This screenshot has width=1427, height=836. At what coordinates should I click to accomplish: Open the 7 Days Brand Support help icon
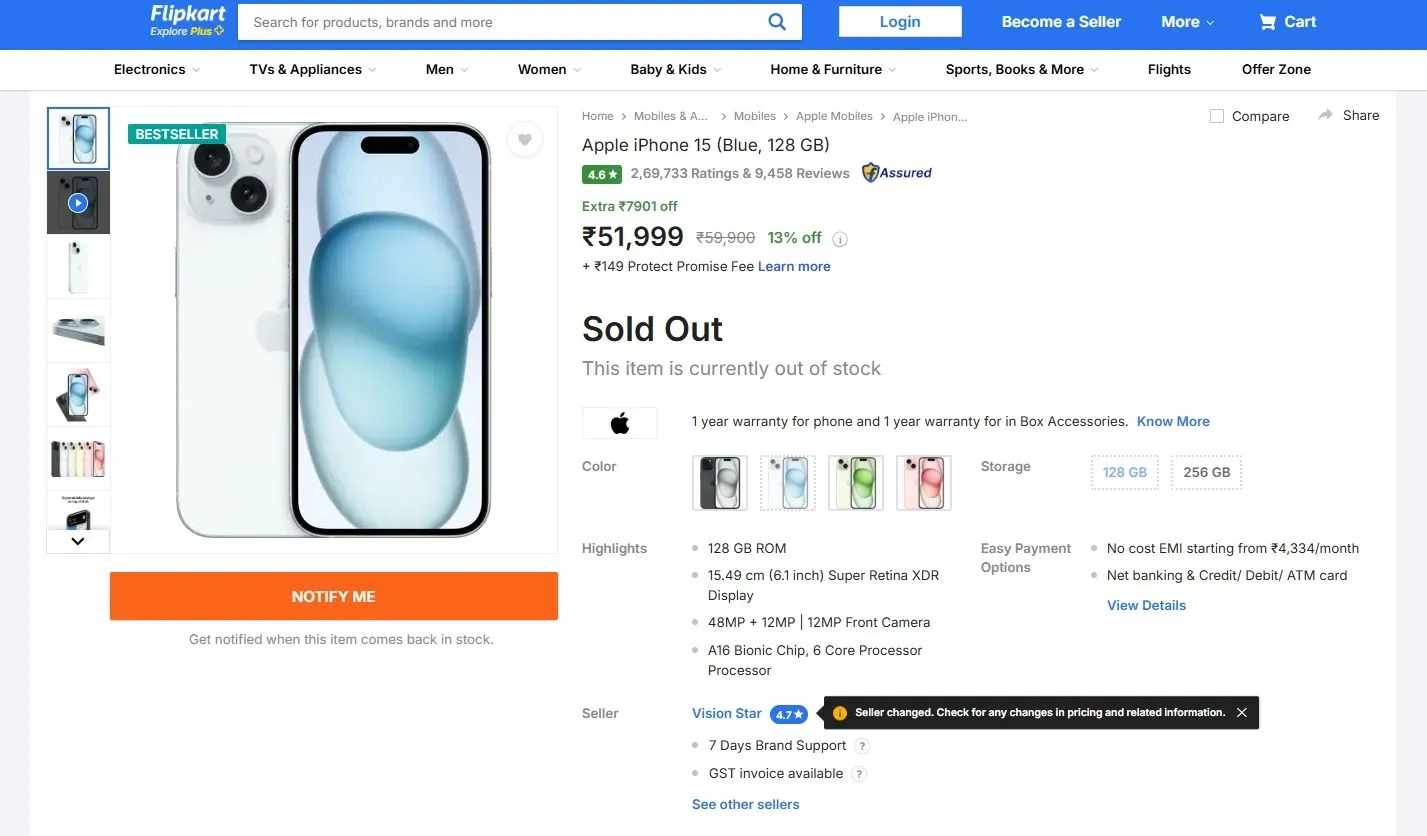point(862,745)
